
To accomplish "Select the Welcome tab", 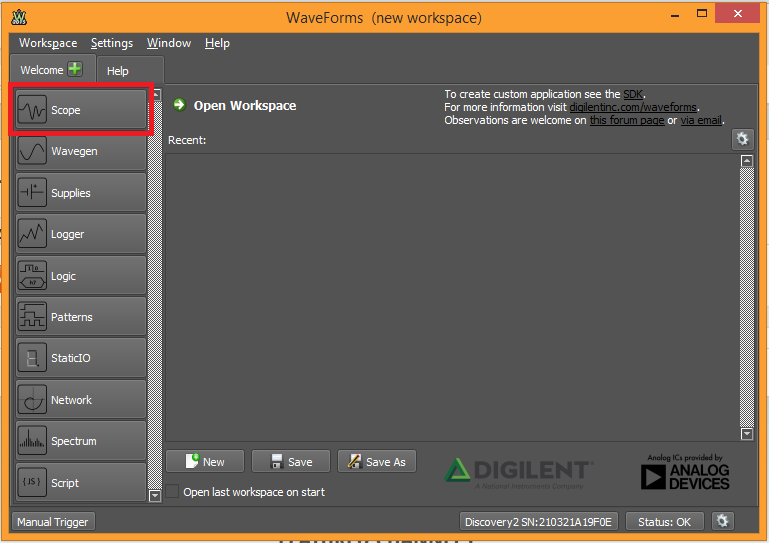I will tap(42, 70).
